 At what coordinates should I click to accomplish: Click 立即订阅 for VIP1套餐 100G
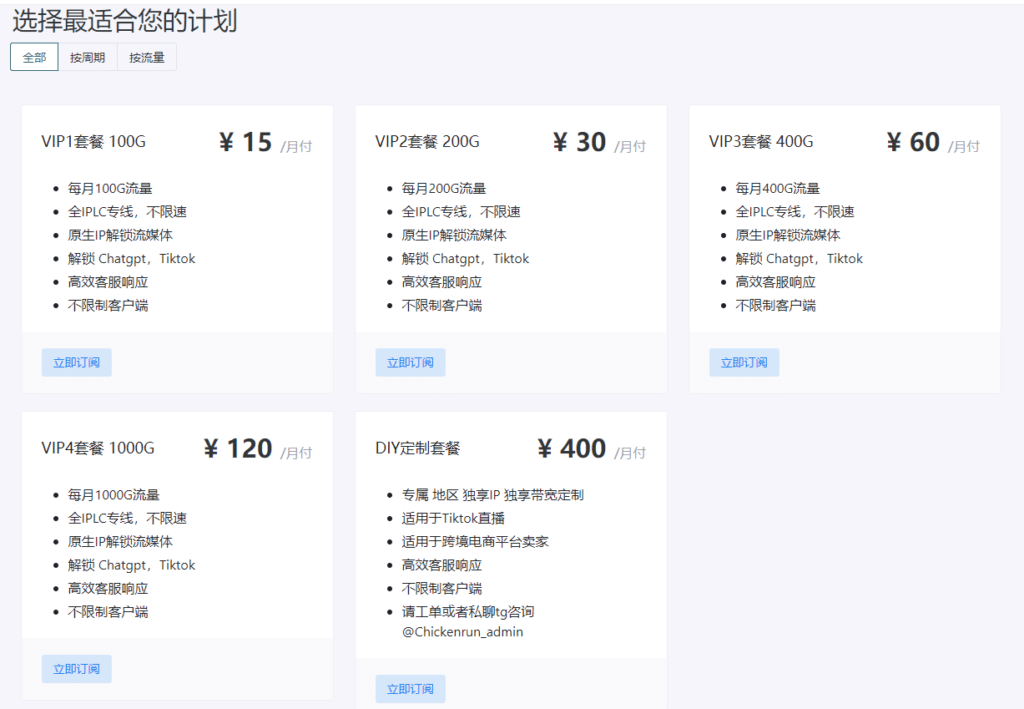tap(76, 363)
